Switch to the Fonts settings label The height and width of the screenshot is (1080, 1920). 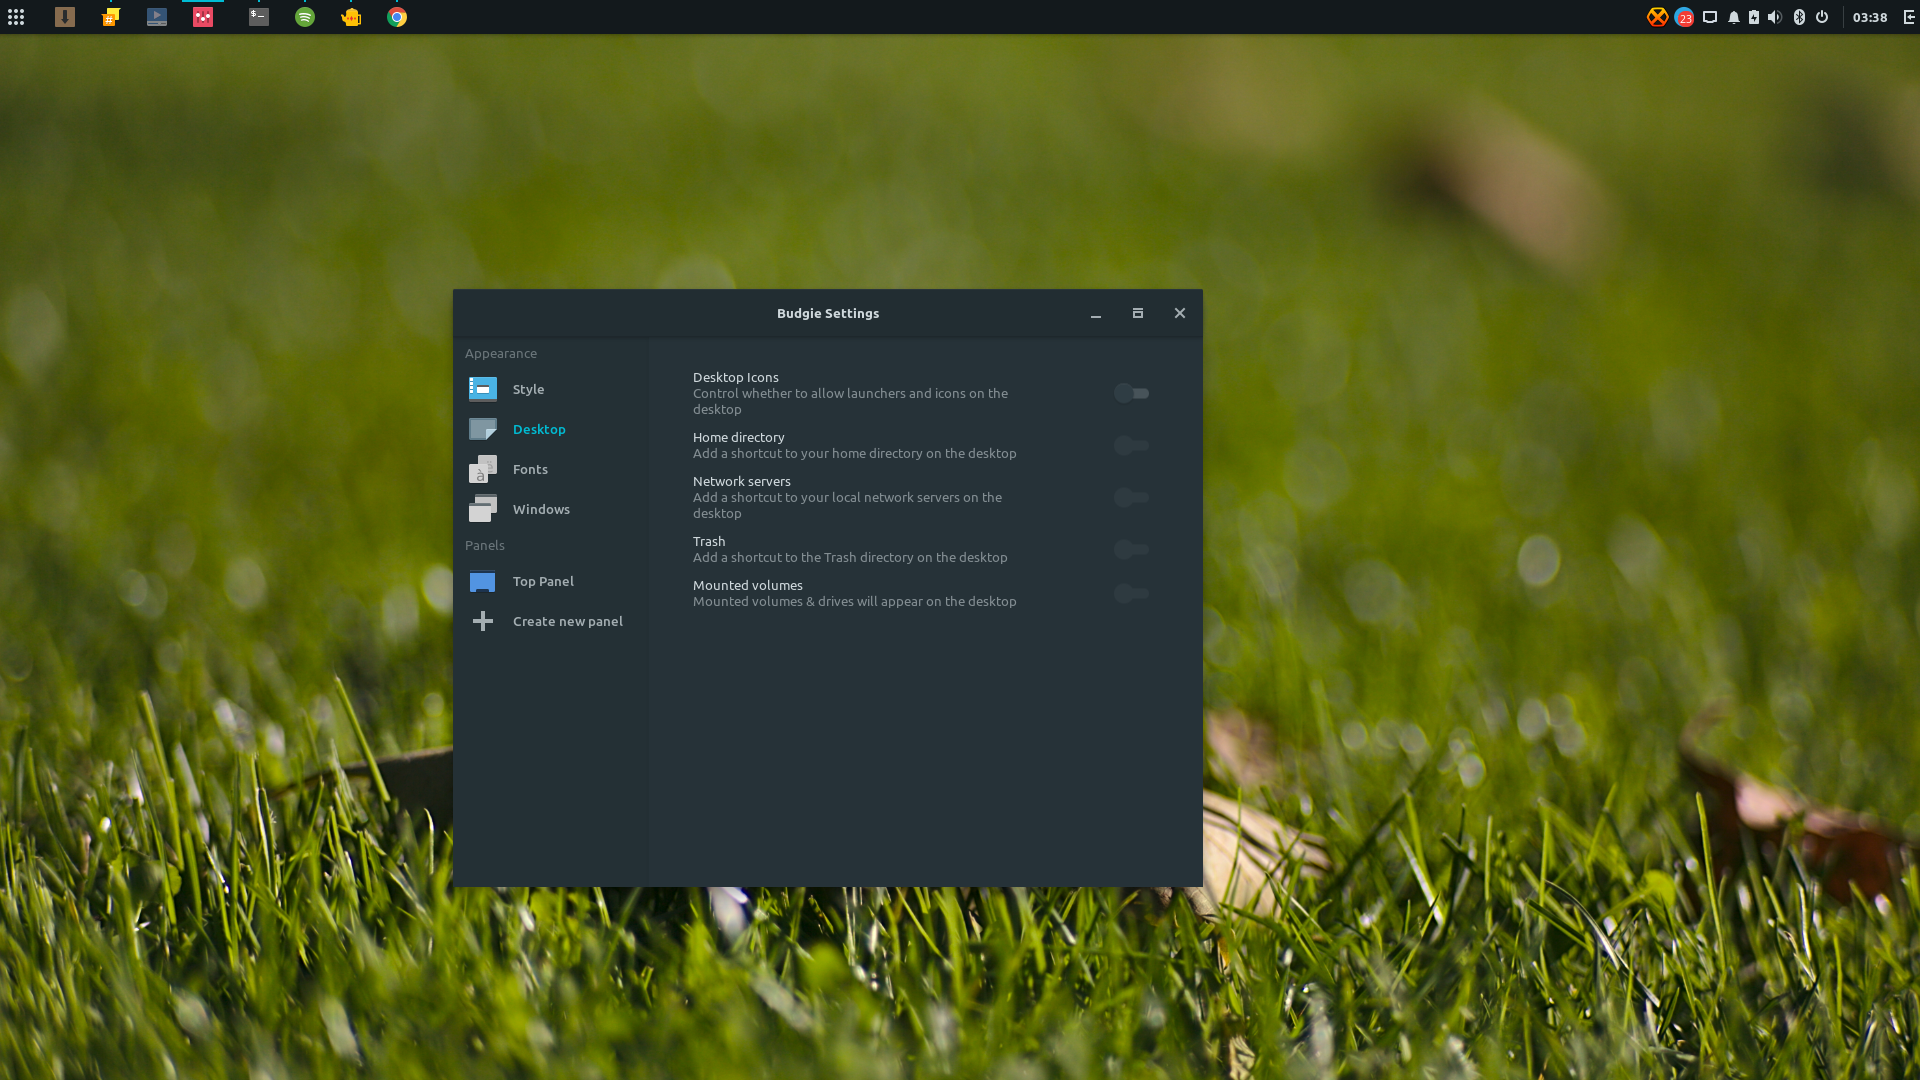click(530, 469)
